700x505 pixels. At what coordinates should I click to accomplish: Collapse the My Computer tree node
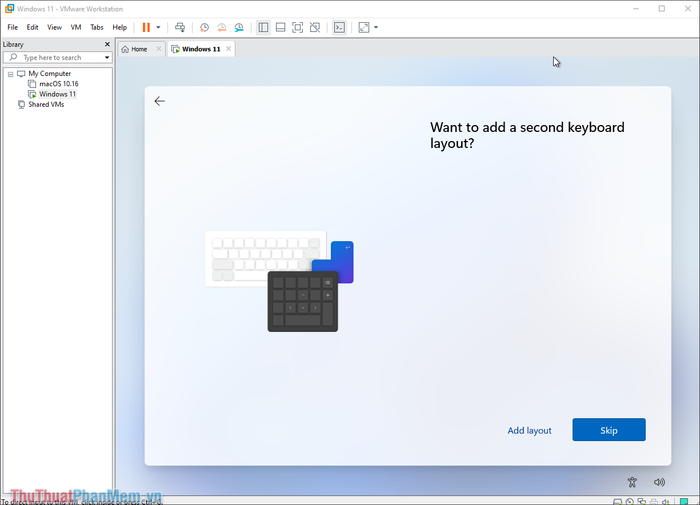[x=10, y=74]
